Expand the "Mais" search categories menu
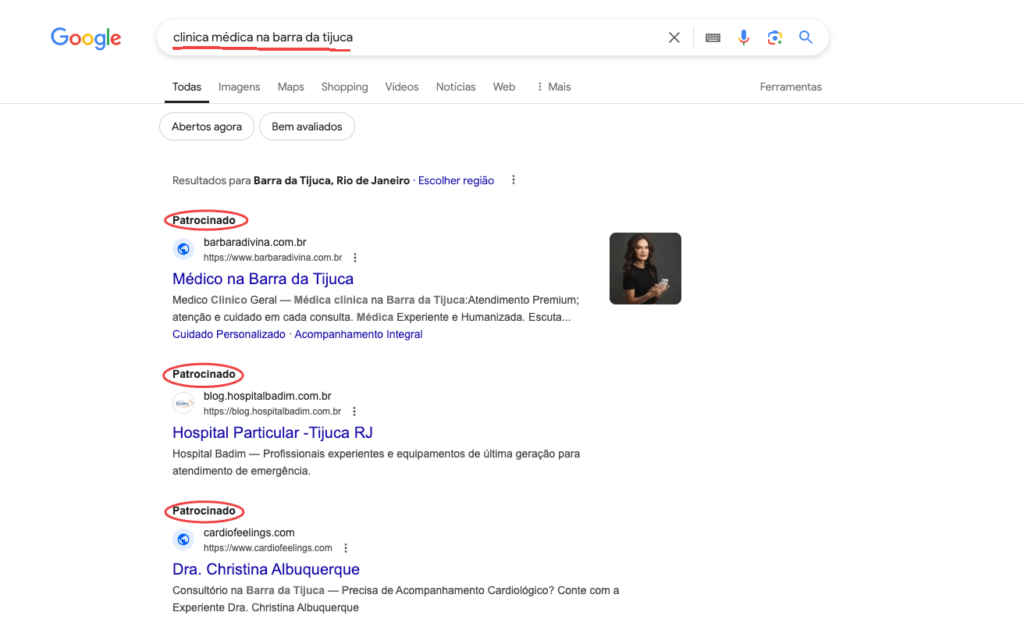The height and width of the screenshot is (630, 1024). click(x=554, y=87)
